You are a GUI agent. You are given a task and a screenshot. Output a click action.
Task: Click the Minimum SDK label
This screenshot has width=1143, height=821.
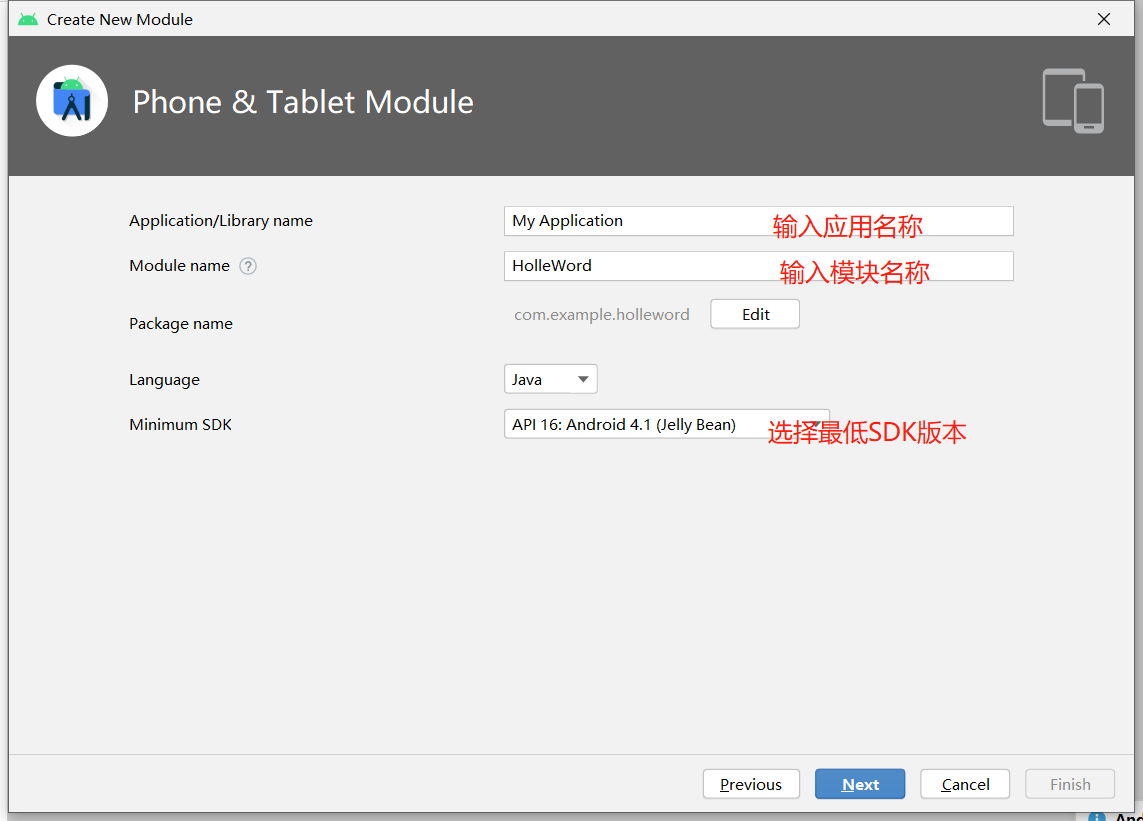coord(180,424)
